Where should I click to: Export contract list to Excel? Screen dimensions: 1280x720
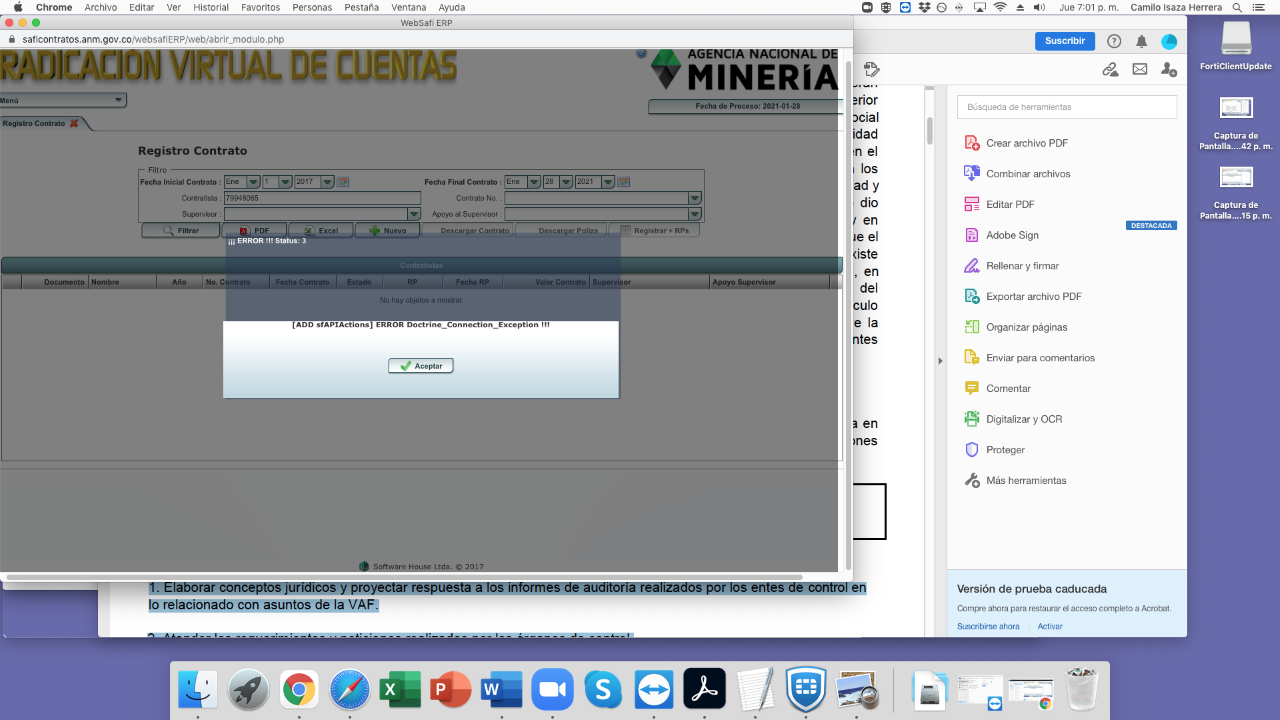click(320, 230)
